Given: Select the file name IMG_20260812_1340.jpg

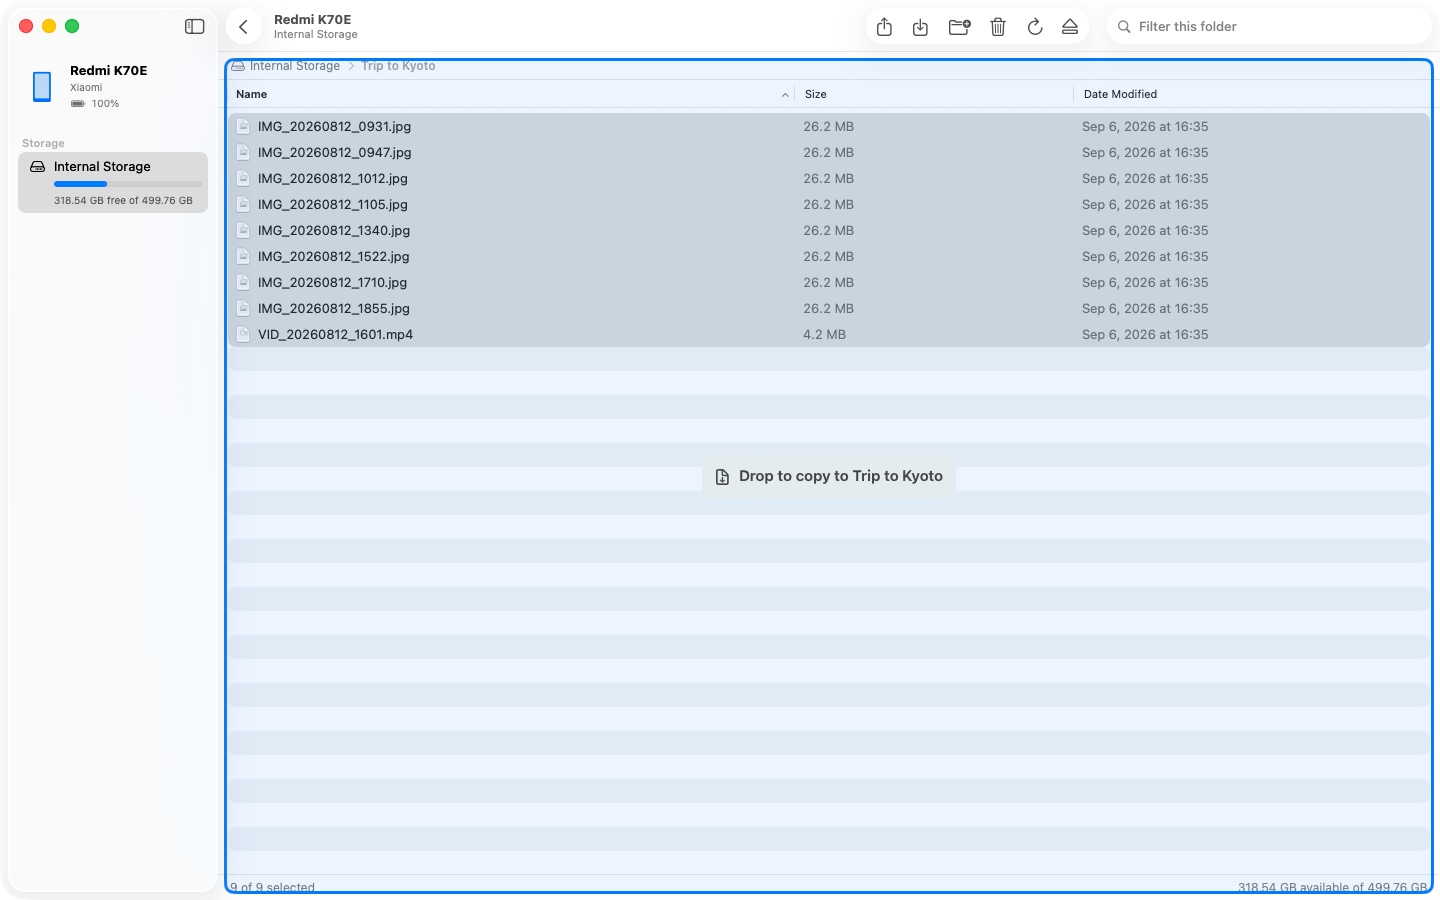Looking at the screenshot, I should click(334, 231).
